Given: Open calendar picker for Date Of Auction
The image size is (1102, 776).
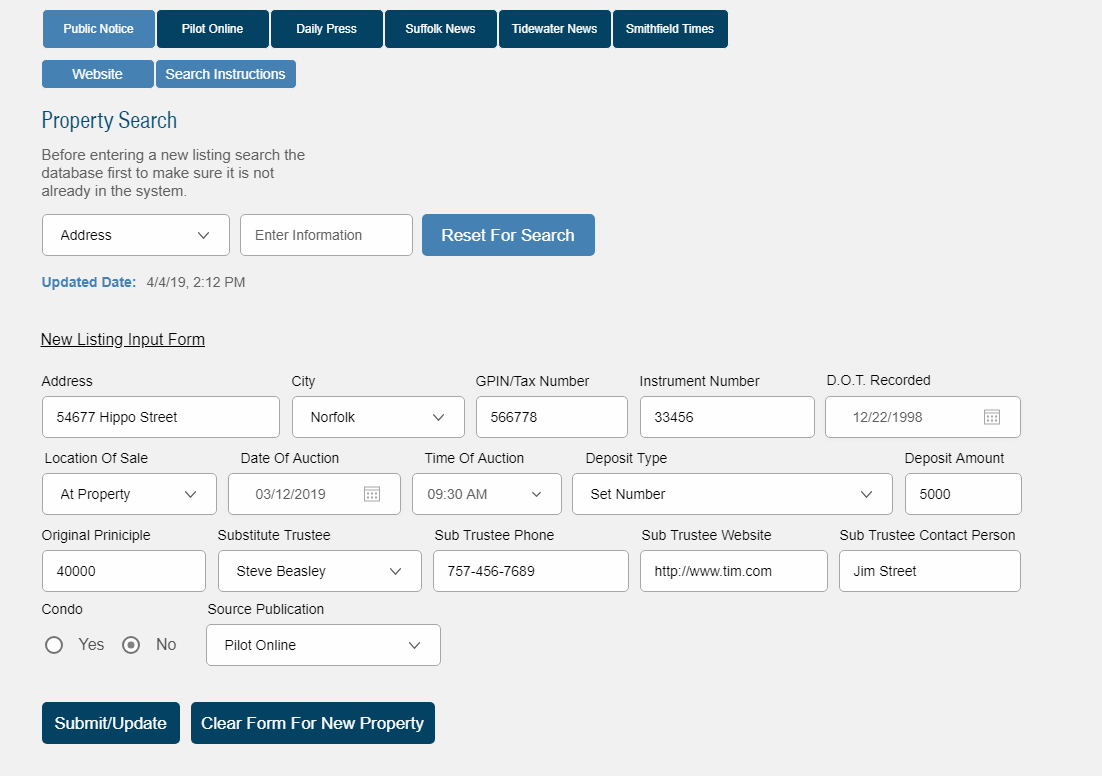Looking at the screenshot, I should [372, 494].
